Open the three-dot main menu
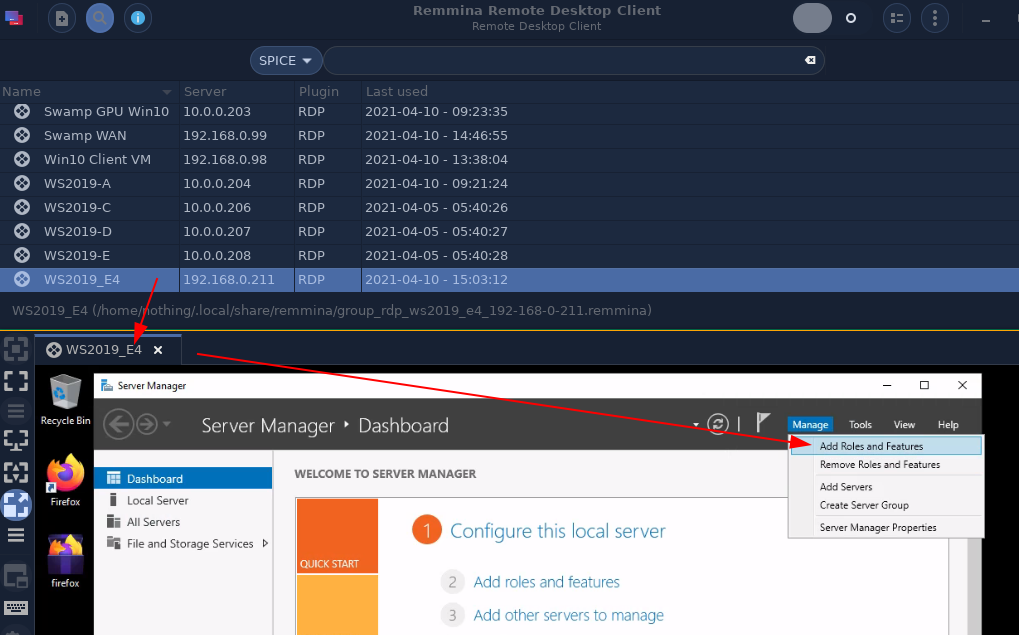Image resolution: width=1019 pixels, height=635 pixels. coord(935,18)
